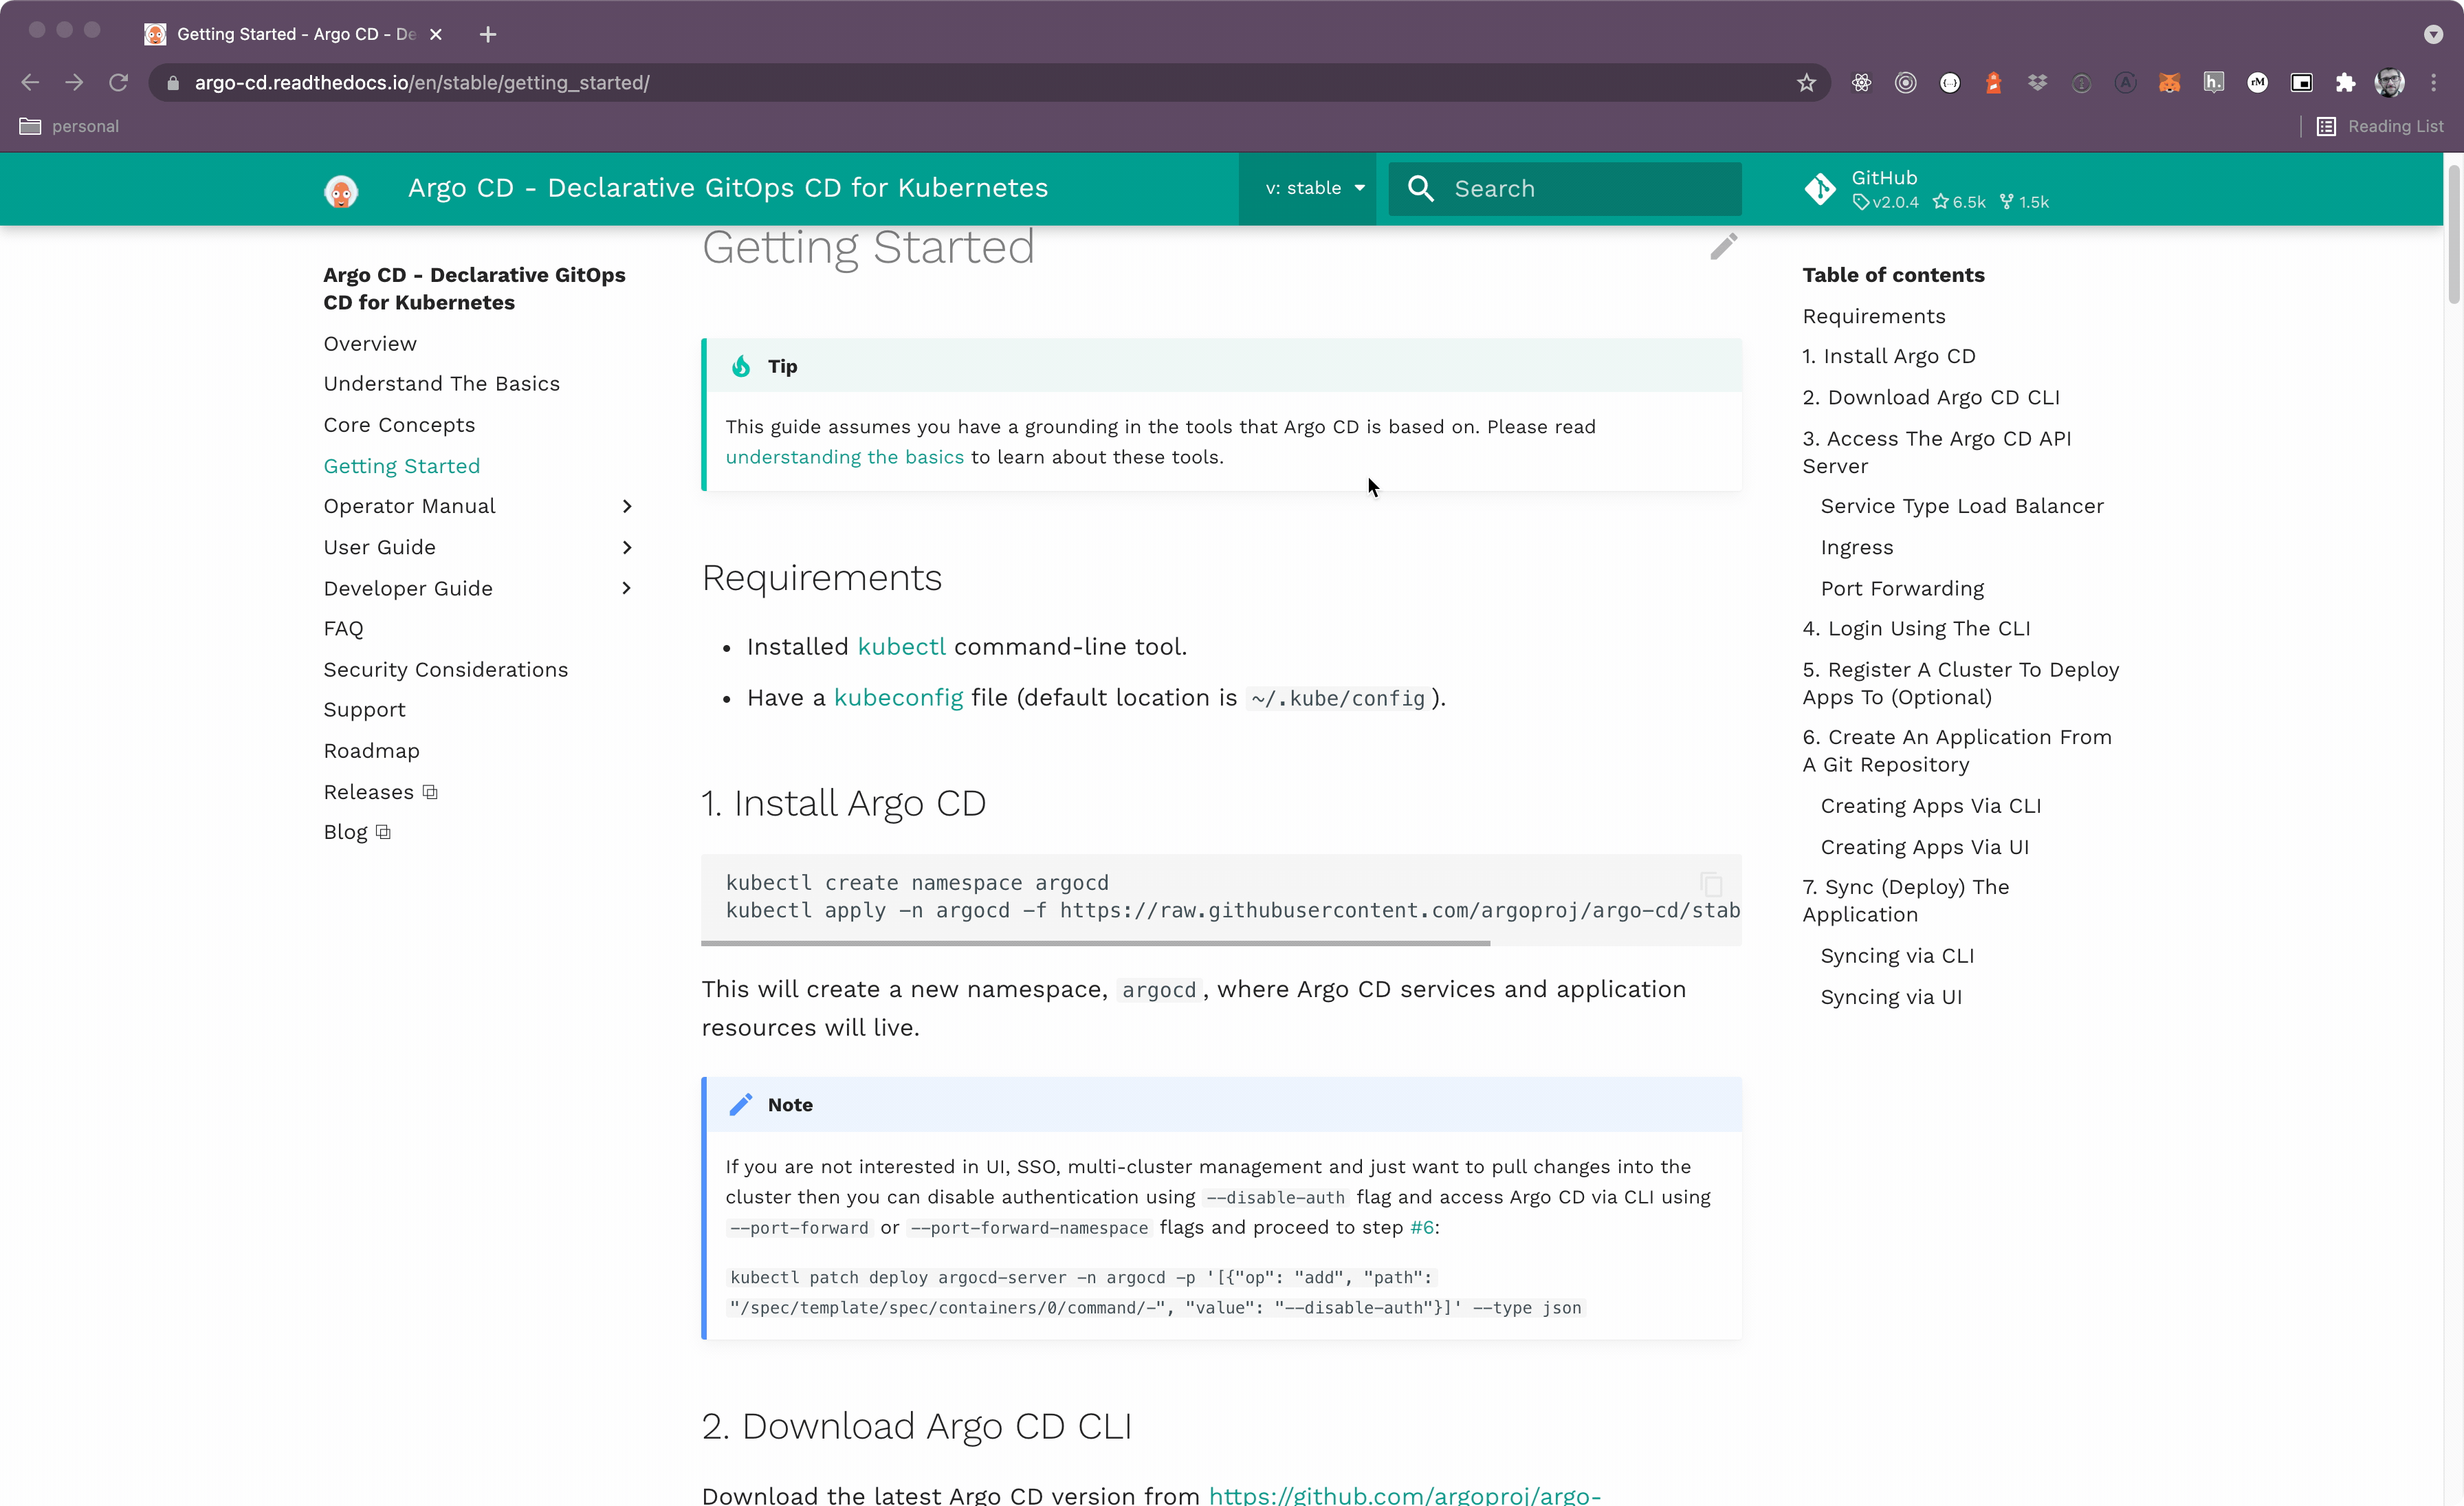Open the Lighthouse extension

pyautogui.click(x=1993, y=83)
